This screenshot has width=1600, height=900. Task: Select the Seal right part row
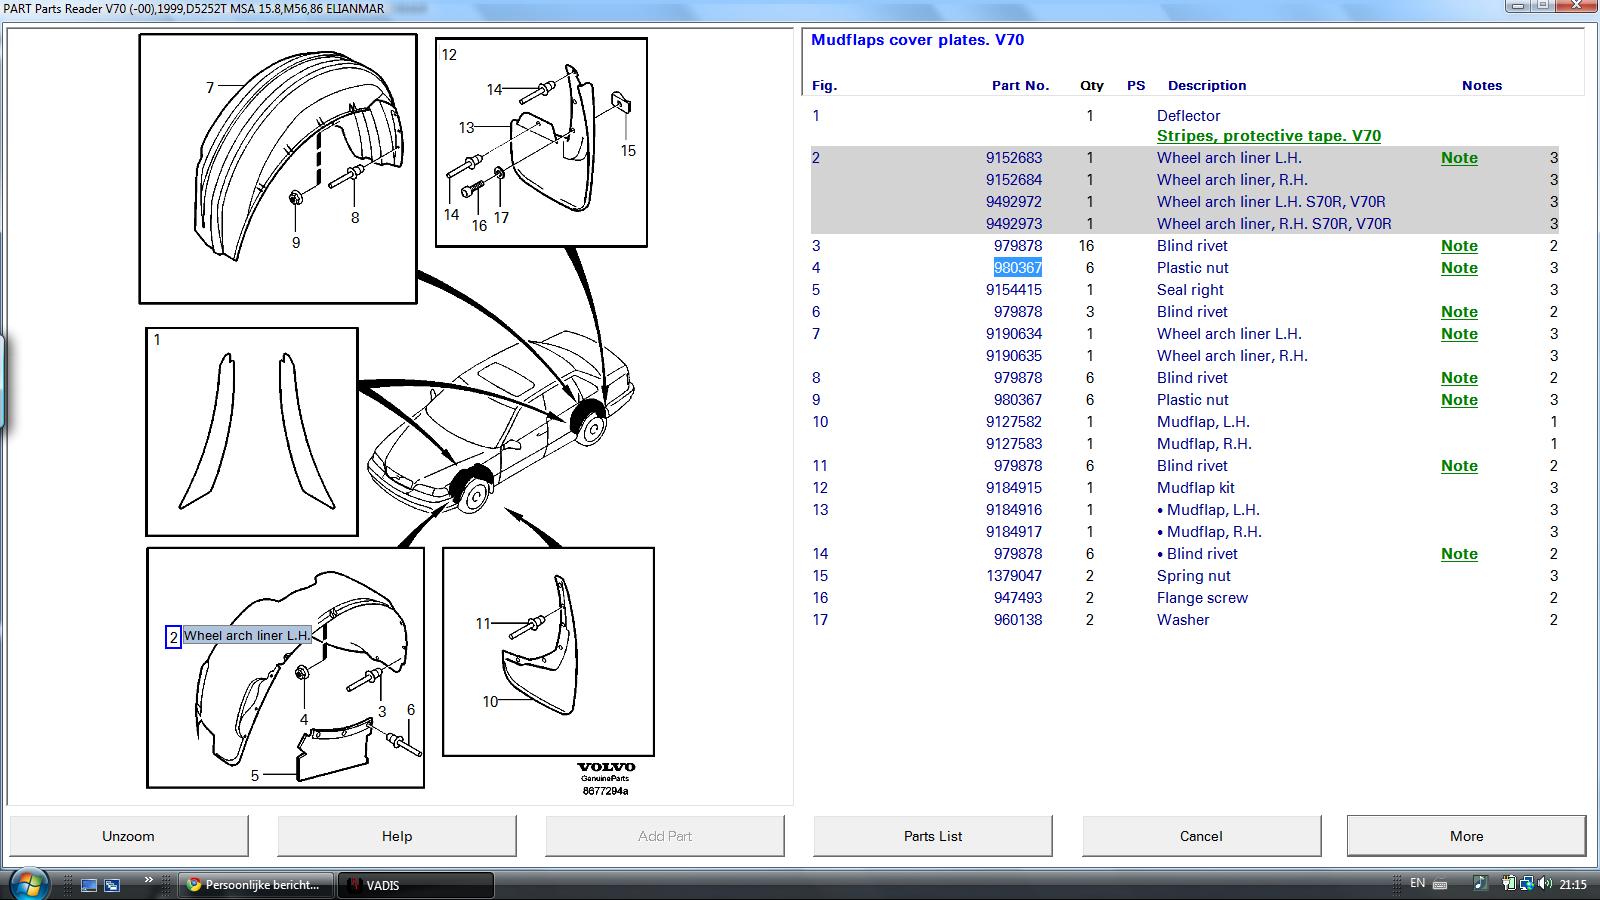(1190, 290)
